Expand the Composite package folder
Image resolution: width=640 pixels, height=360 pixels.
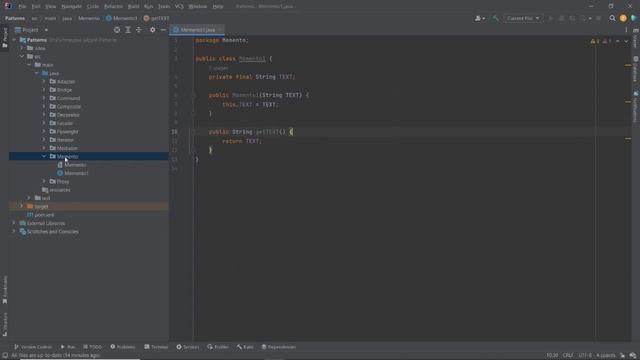(44, 107)
